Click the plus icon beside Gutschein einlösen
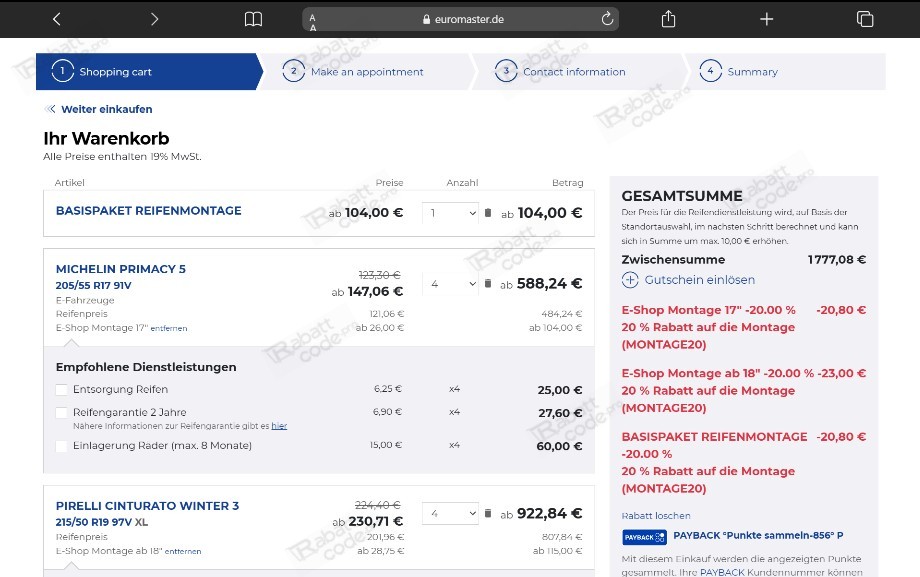 click(630, 280)
